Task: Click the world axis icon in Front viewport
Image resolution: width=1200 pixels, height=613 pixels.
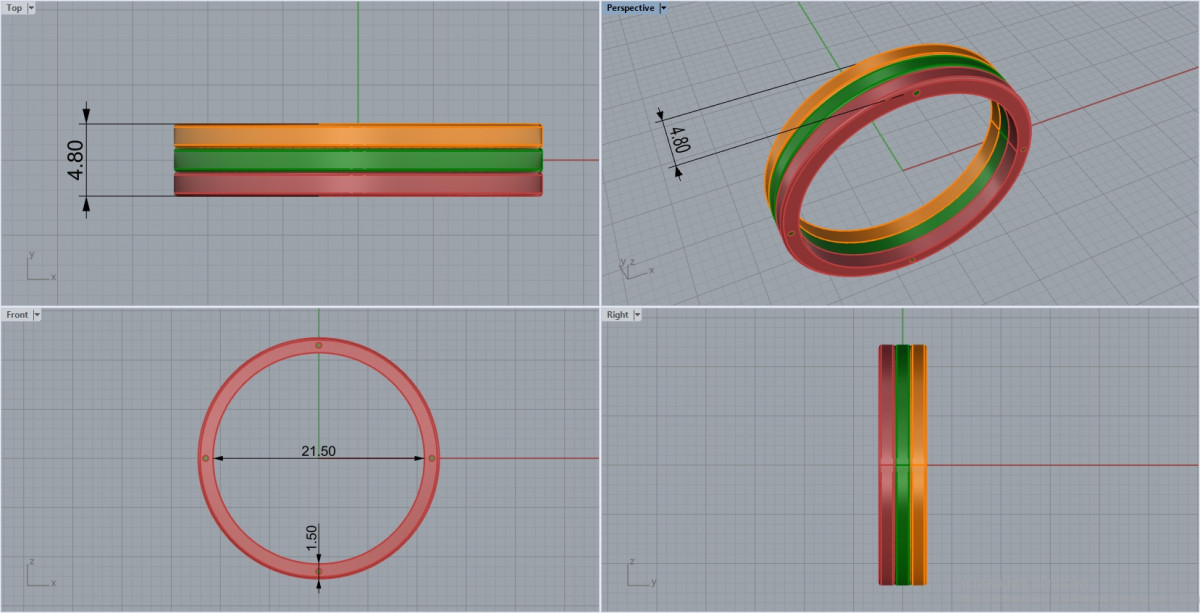Action: (x=40, y=574)
